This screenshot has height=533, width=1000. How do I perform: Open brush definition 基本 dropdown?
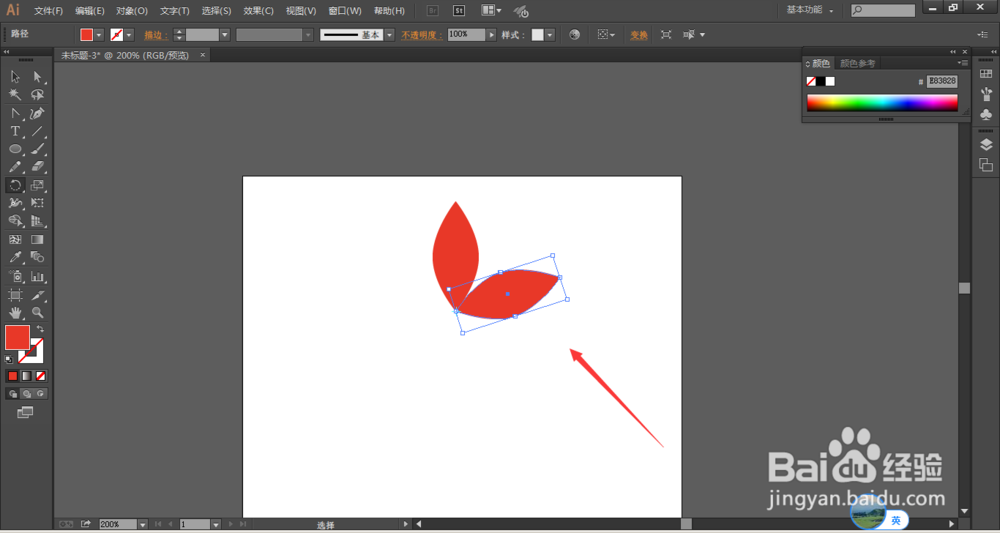390,35
